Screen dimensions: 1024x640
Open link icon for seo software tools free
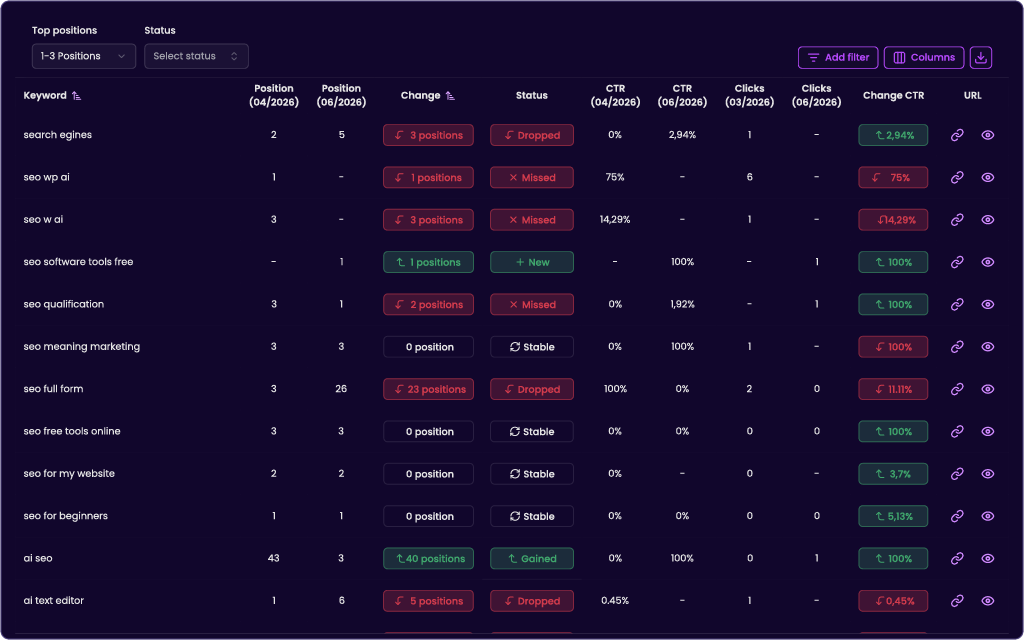957,262
